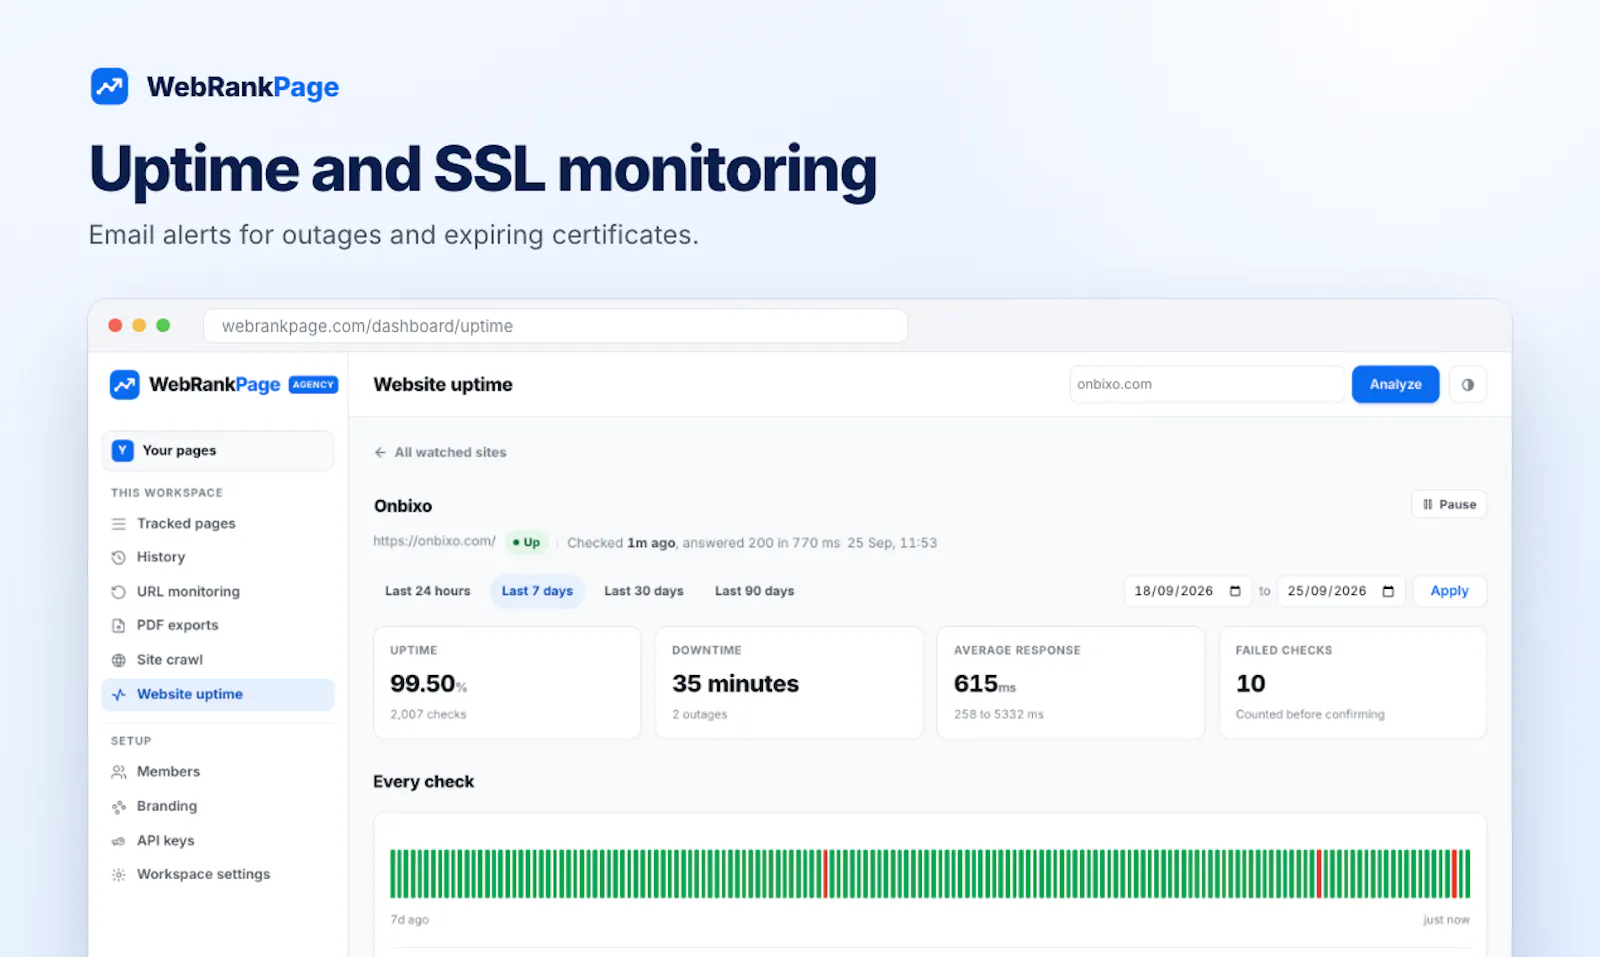Viewport: 1600px width, 957px height.
Task: Select the Last 30 days range
Action: coord(644,591)
